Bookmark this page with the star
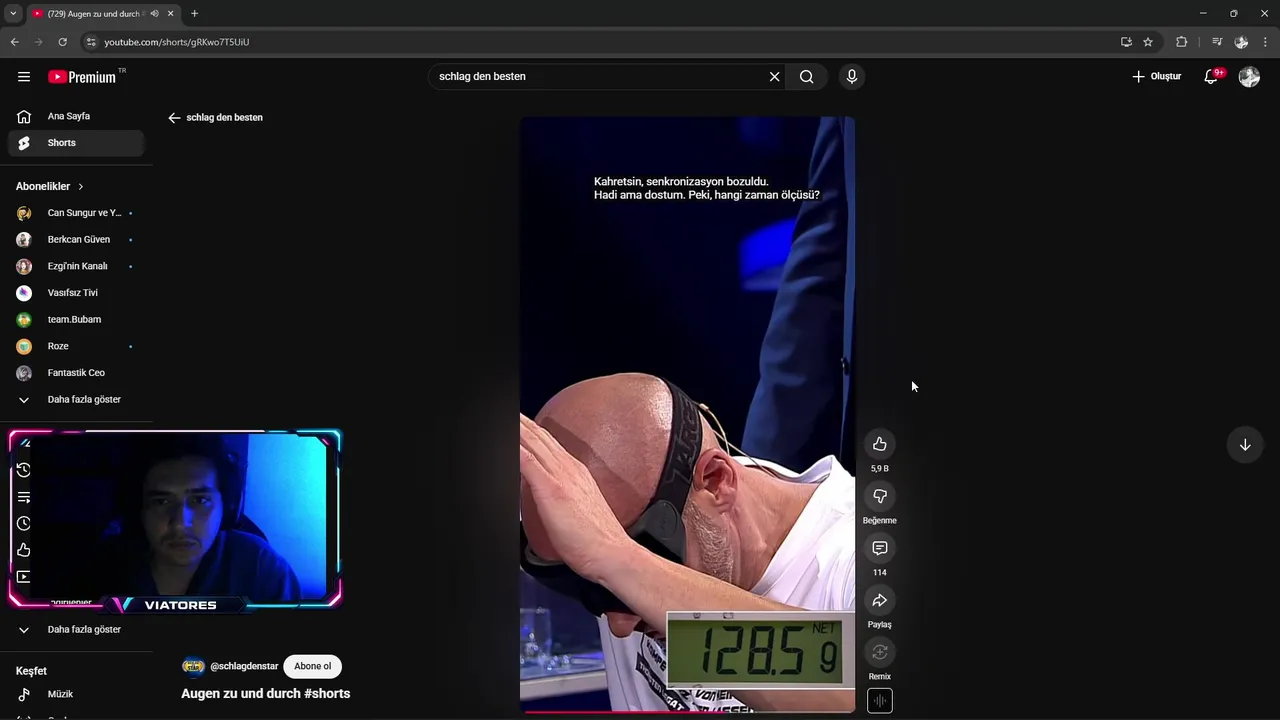Screen dimensions: 1280x720 [x=1148, y=42]
